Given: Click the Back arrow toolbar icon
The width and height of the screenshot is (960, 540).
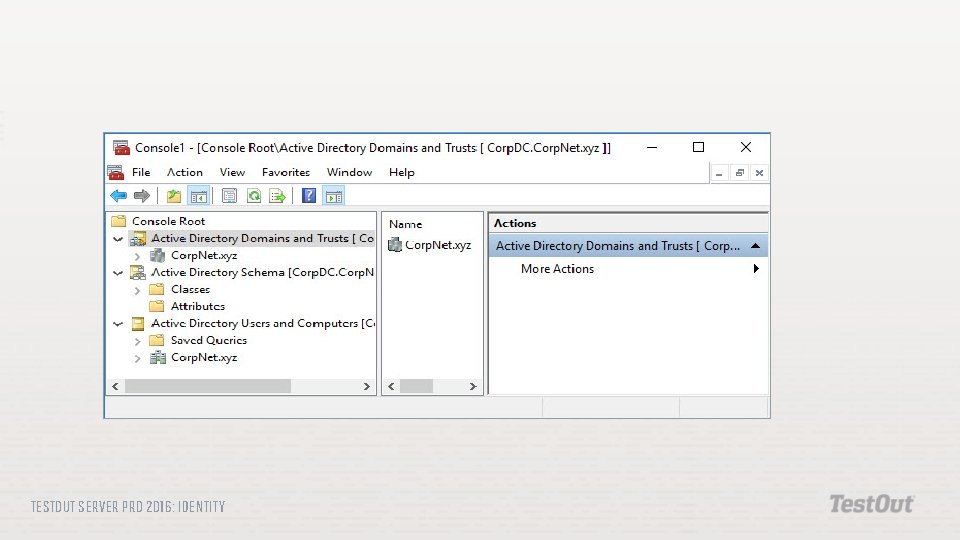Looking at the screenshot, I should pyautogui.click(x=118, y=196).
